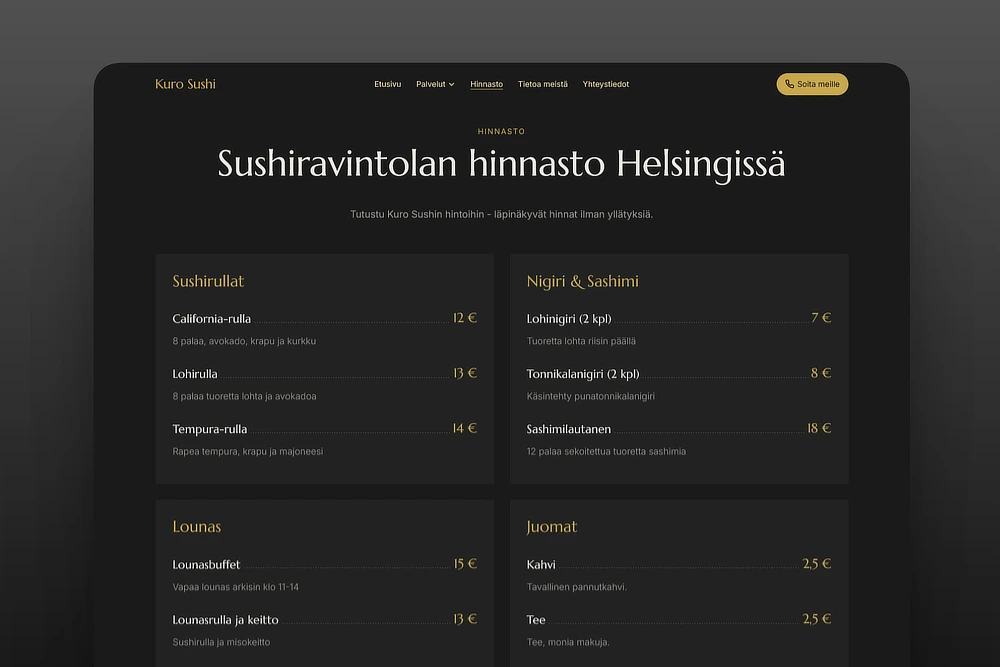Click description Tuoretta lohta riisin päällä
1000x667 pixels.
(x=581, y=341)
